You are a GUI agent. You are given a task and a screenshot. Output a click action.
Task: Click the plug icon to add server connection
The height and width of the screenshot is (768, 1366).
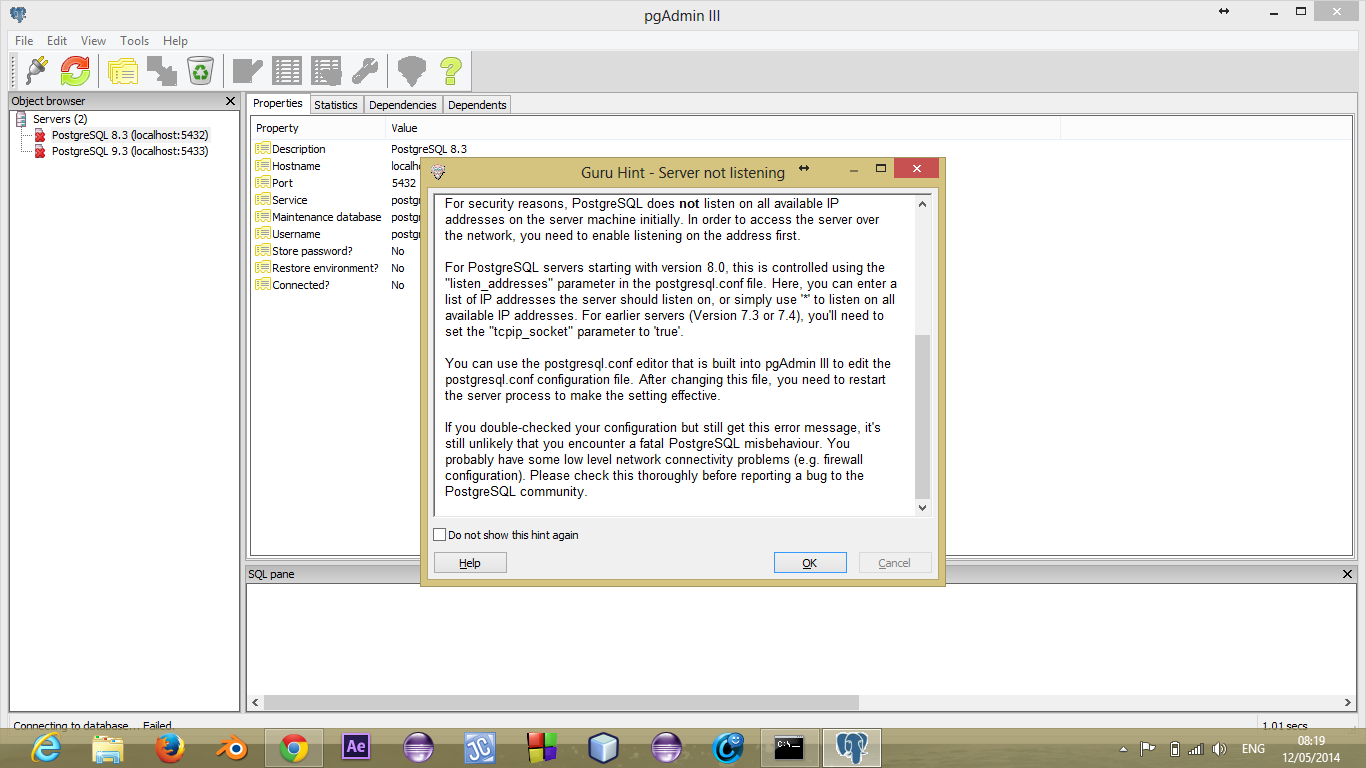[36, 71]
